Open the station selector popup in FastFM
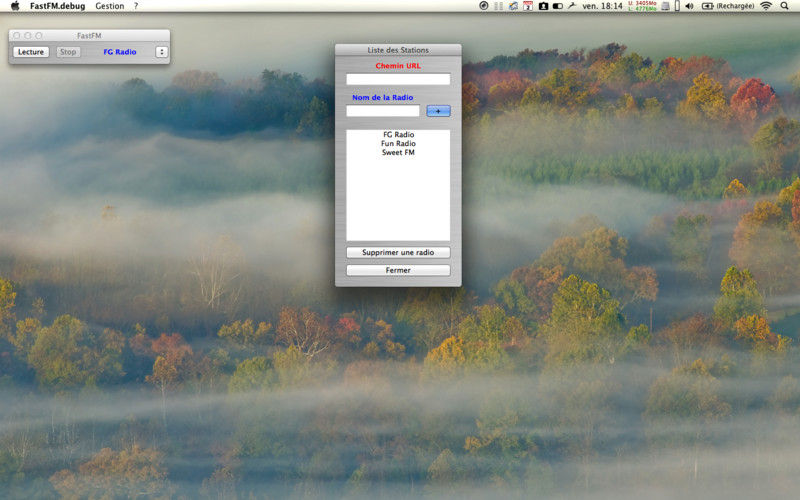Screen dimensions: 800x500 point(161,52)
